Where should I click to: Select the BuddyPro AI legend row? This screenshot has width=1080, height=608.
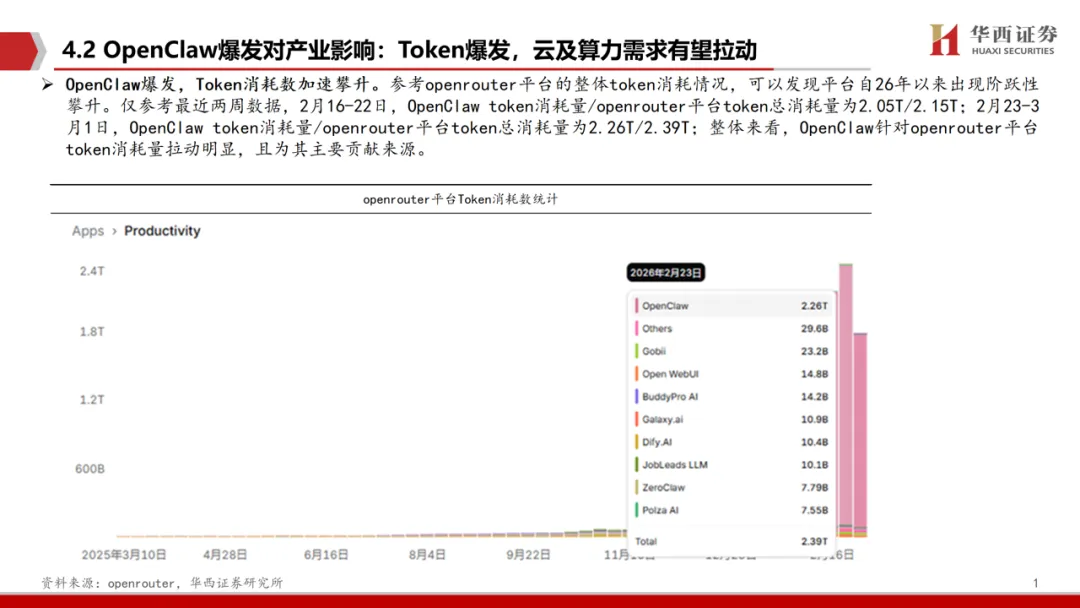click(731, 397)
